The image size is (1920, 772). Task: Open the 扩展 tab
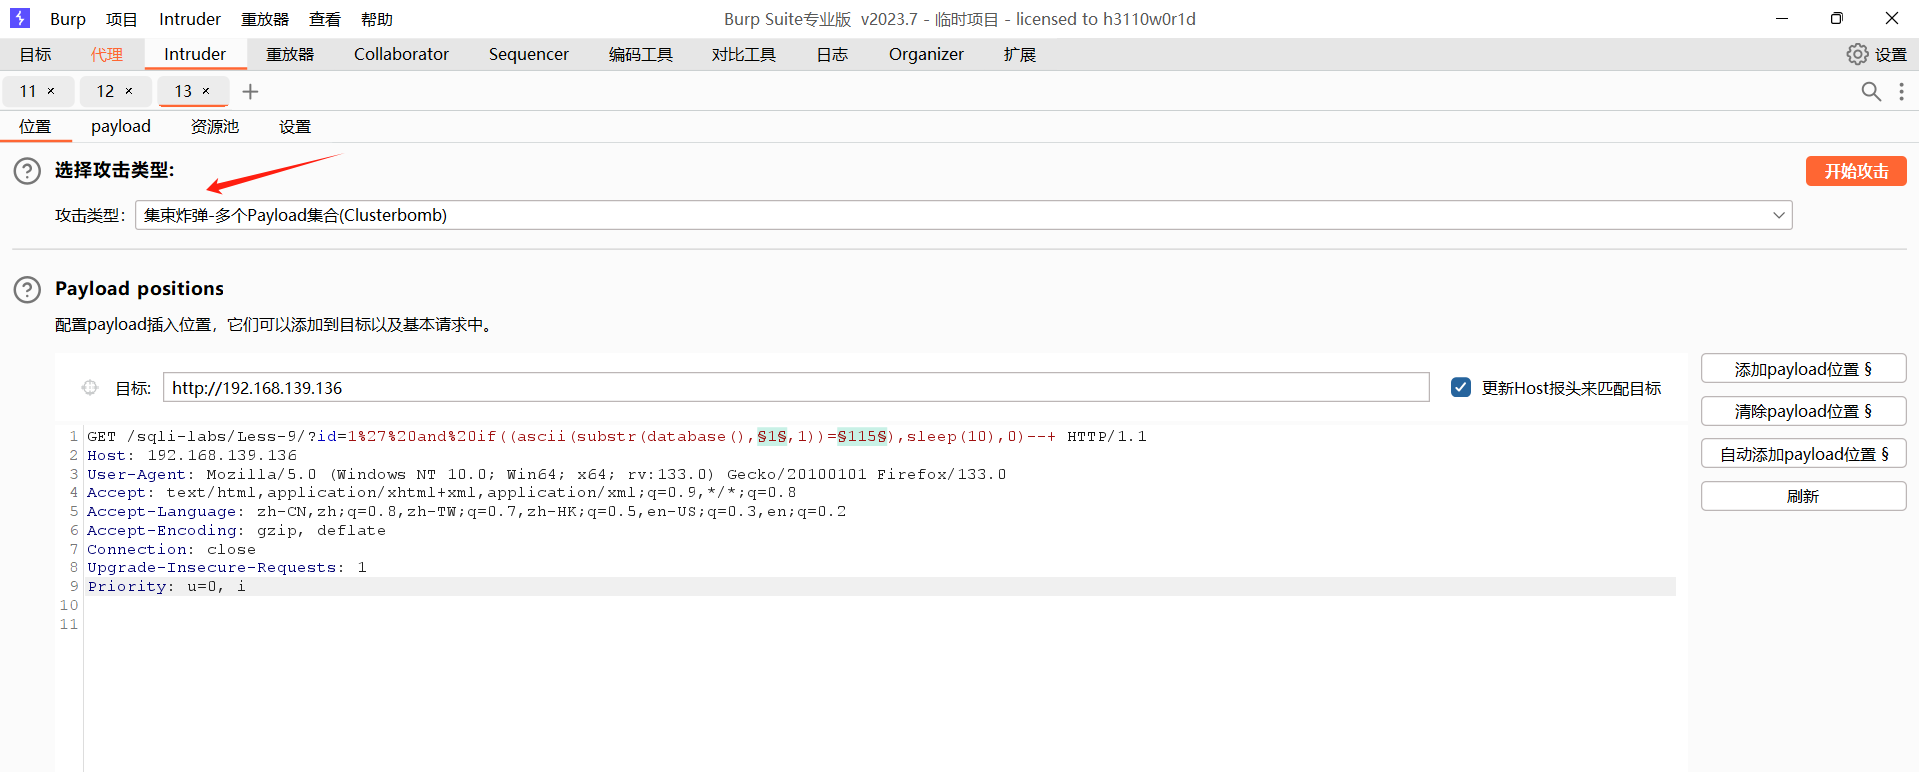(x=1020, y=54)
